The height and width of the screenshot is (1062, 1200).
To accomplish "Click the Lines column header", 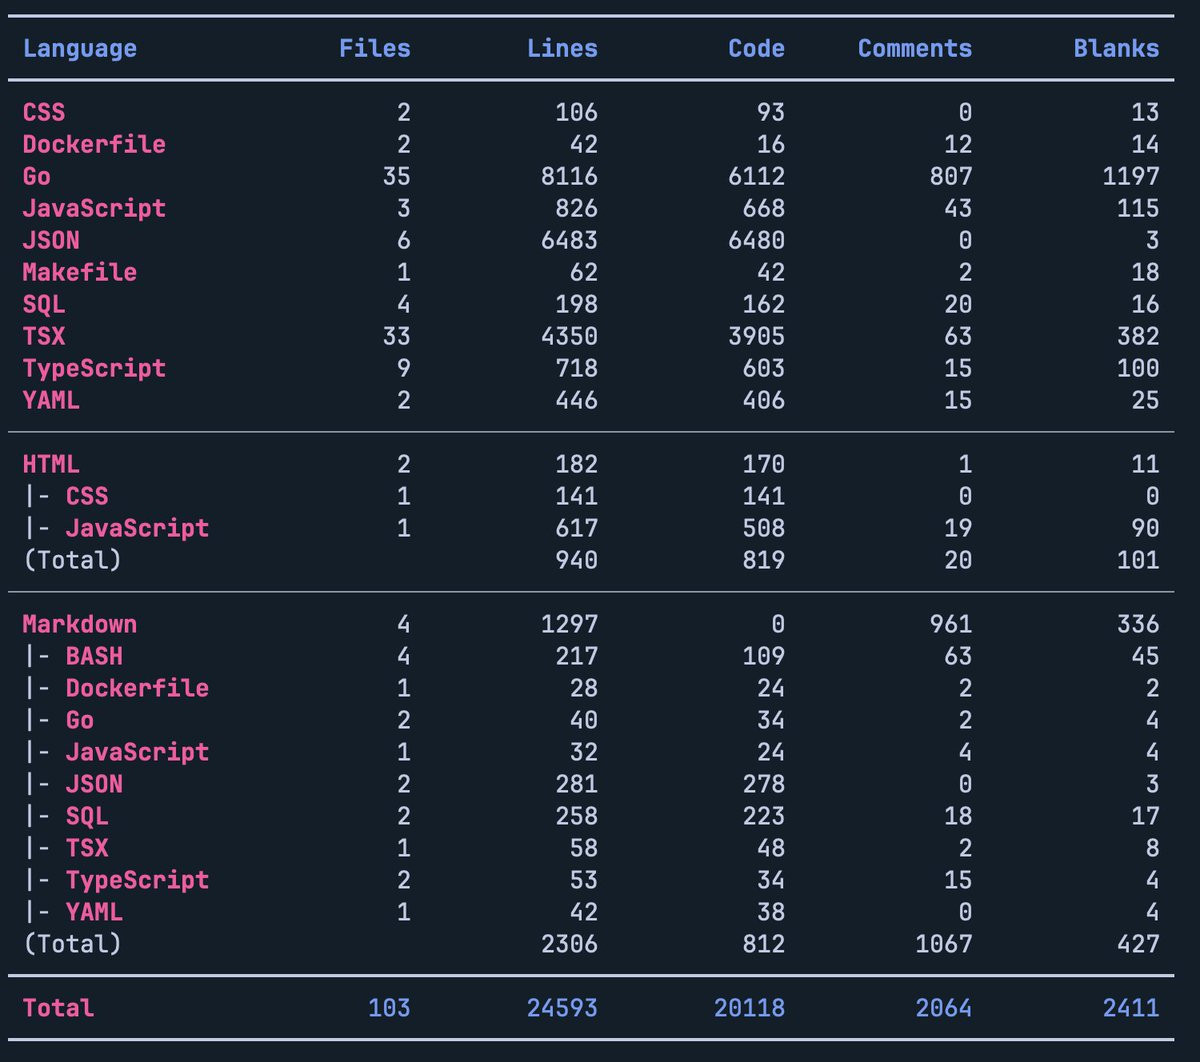I will (562, 48).
